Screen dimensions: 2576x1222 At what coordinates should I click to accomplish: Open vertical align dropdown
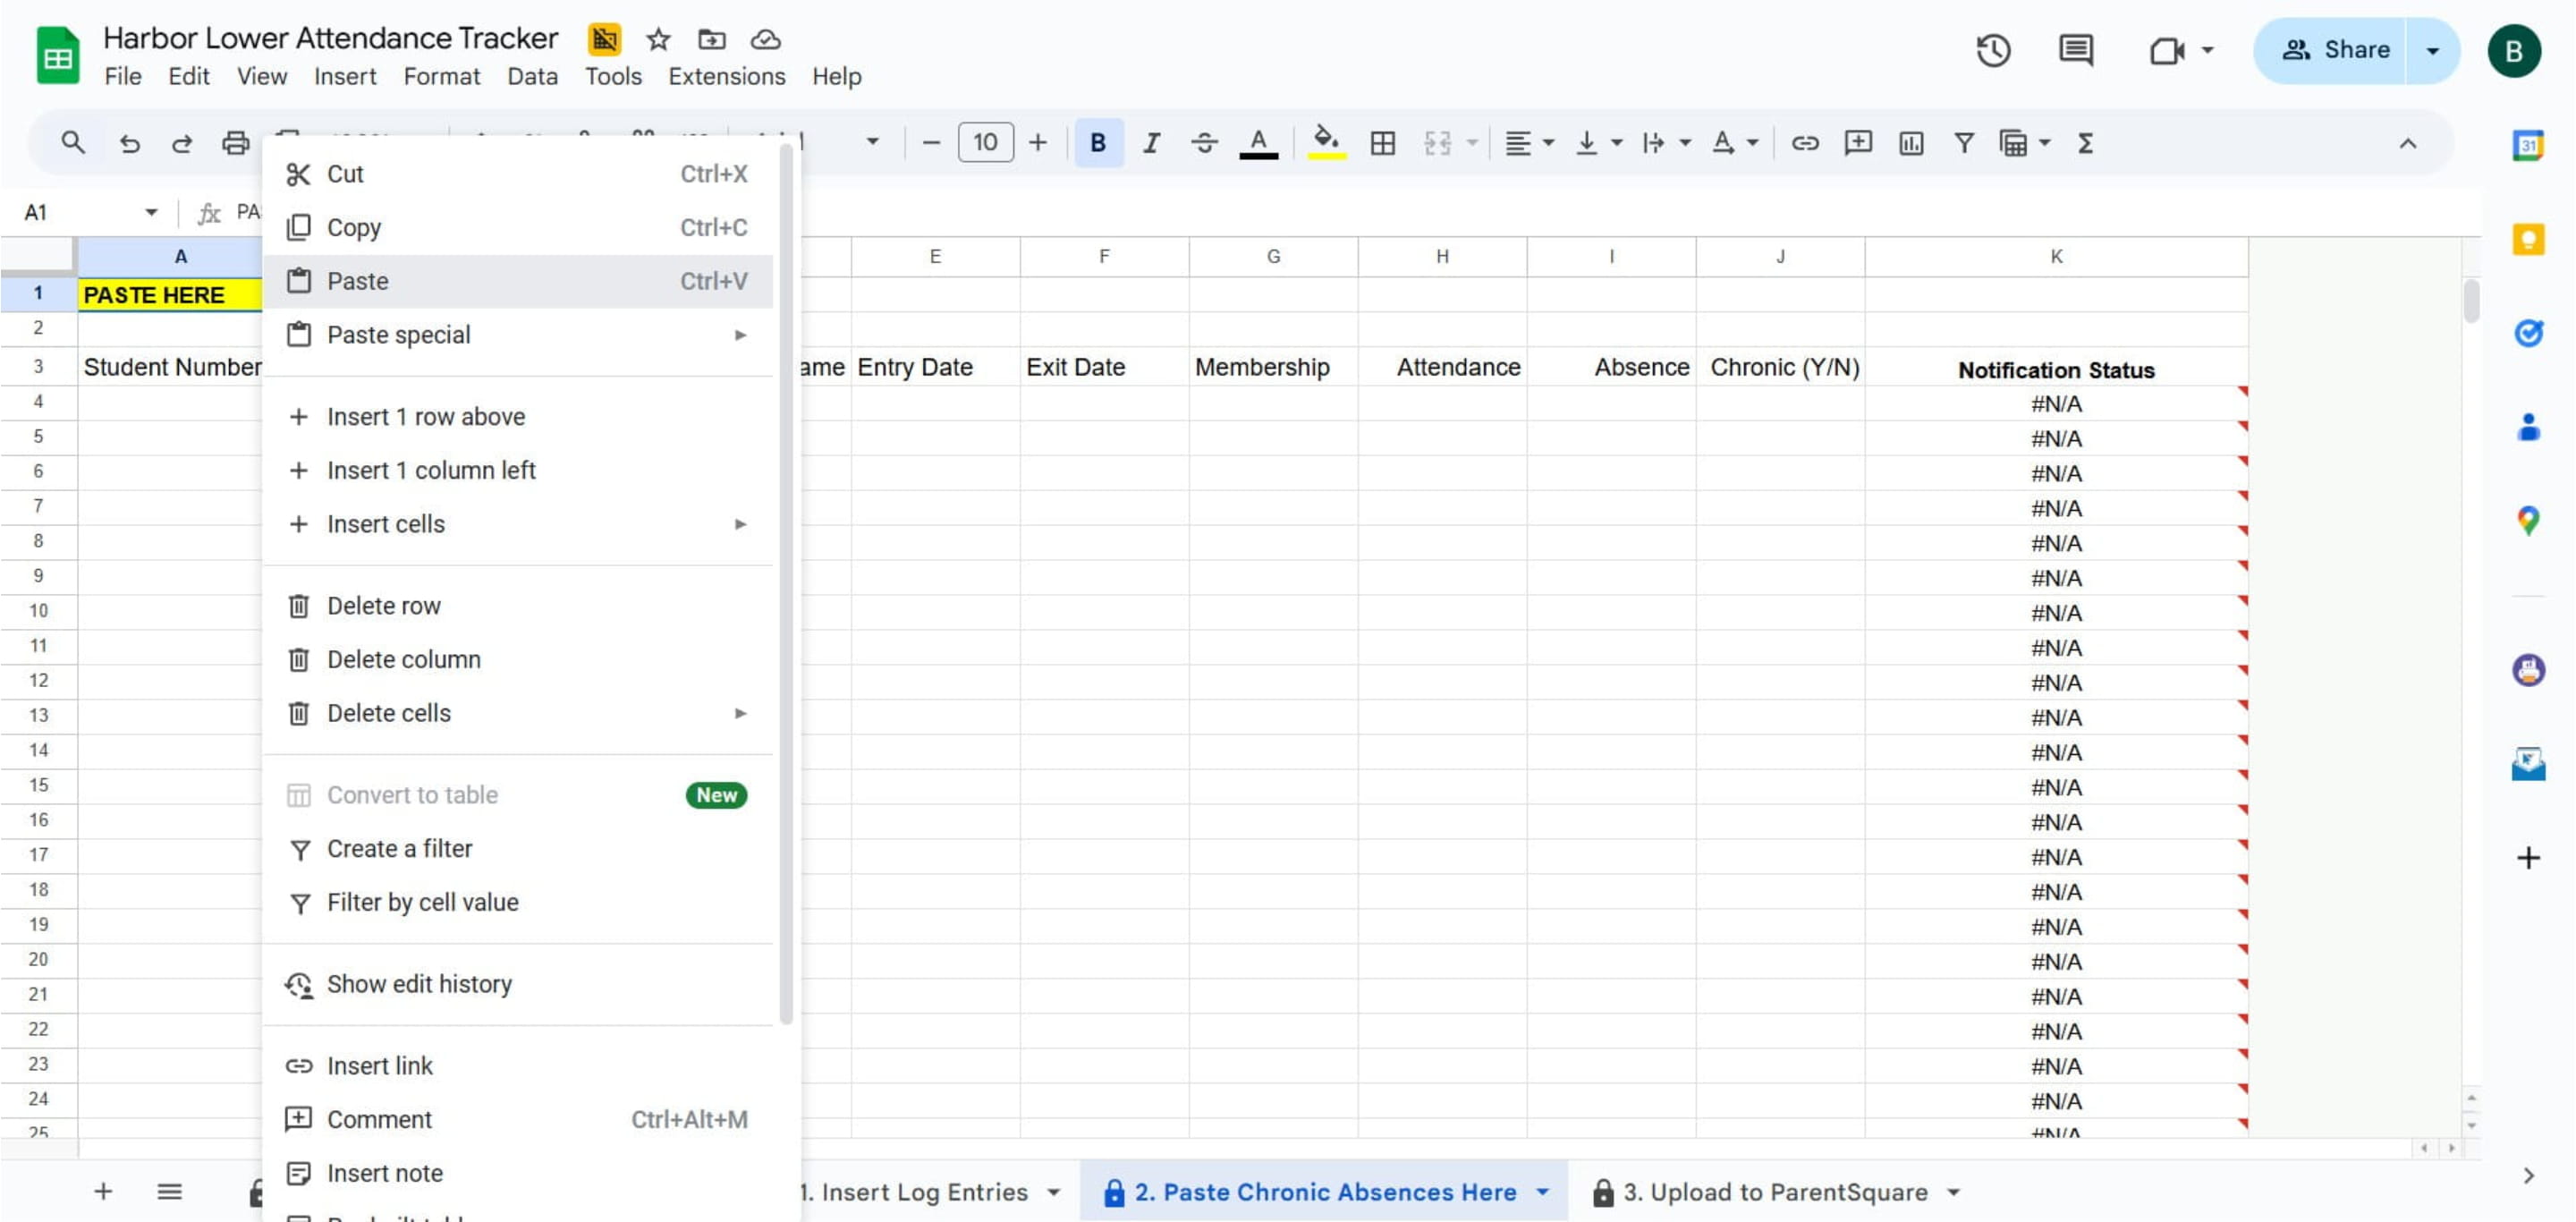tap(1598, 143)
